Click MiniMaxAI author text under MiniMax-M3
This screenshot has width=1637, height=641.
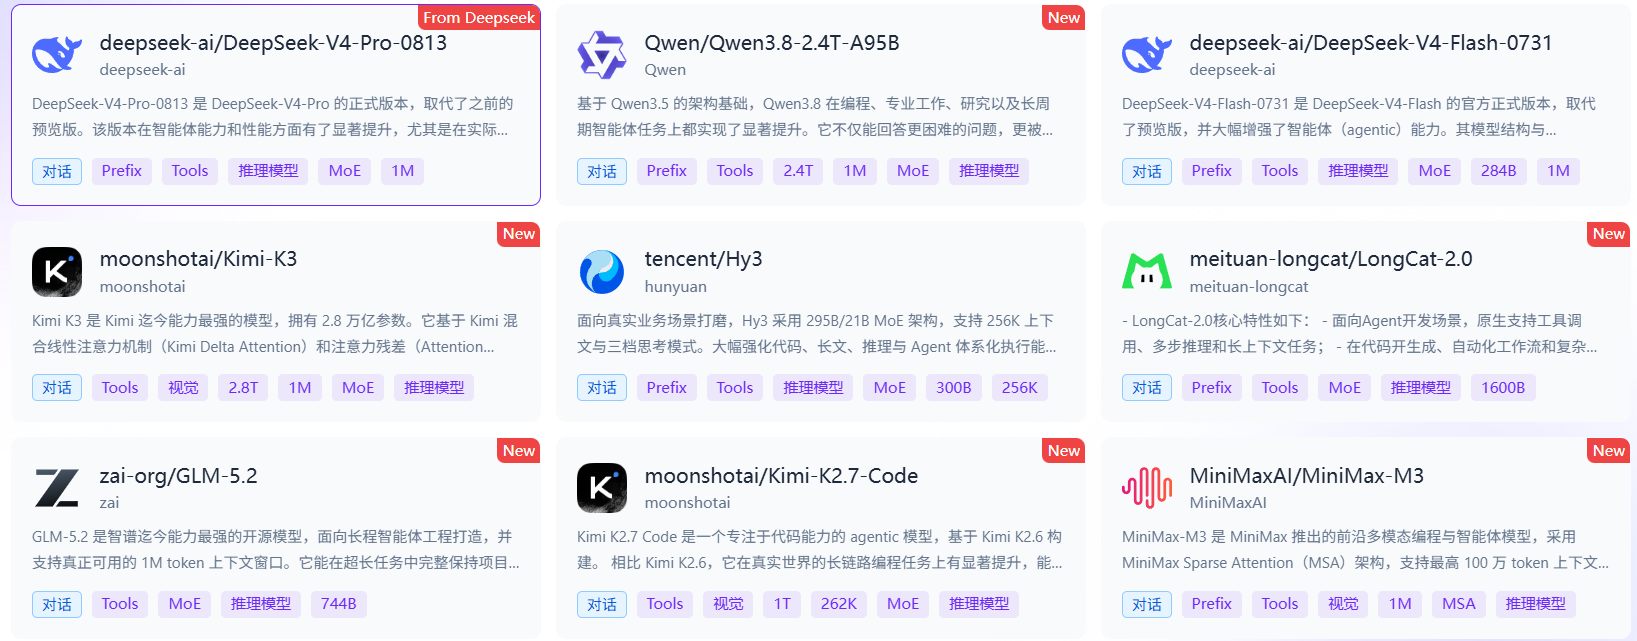coord(1228,503)
